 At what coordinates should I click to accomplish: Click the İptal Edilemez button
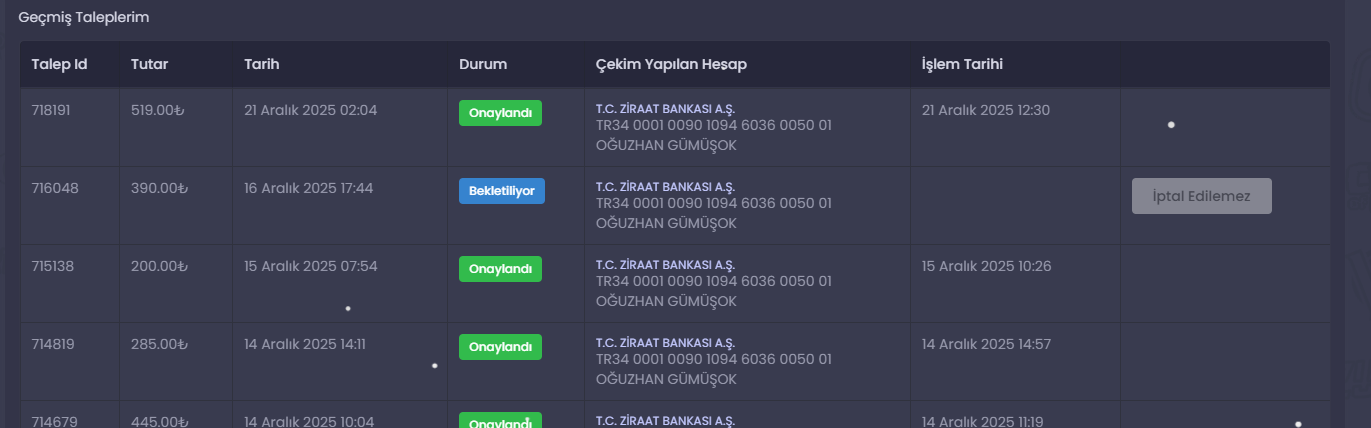pyautogui.click(x=1201, y=196)
